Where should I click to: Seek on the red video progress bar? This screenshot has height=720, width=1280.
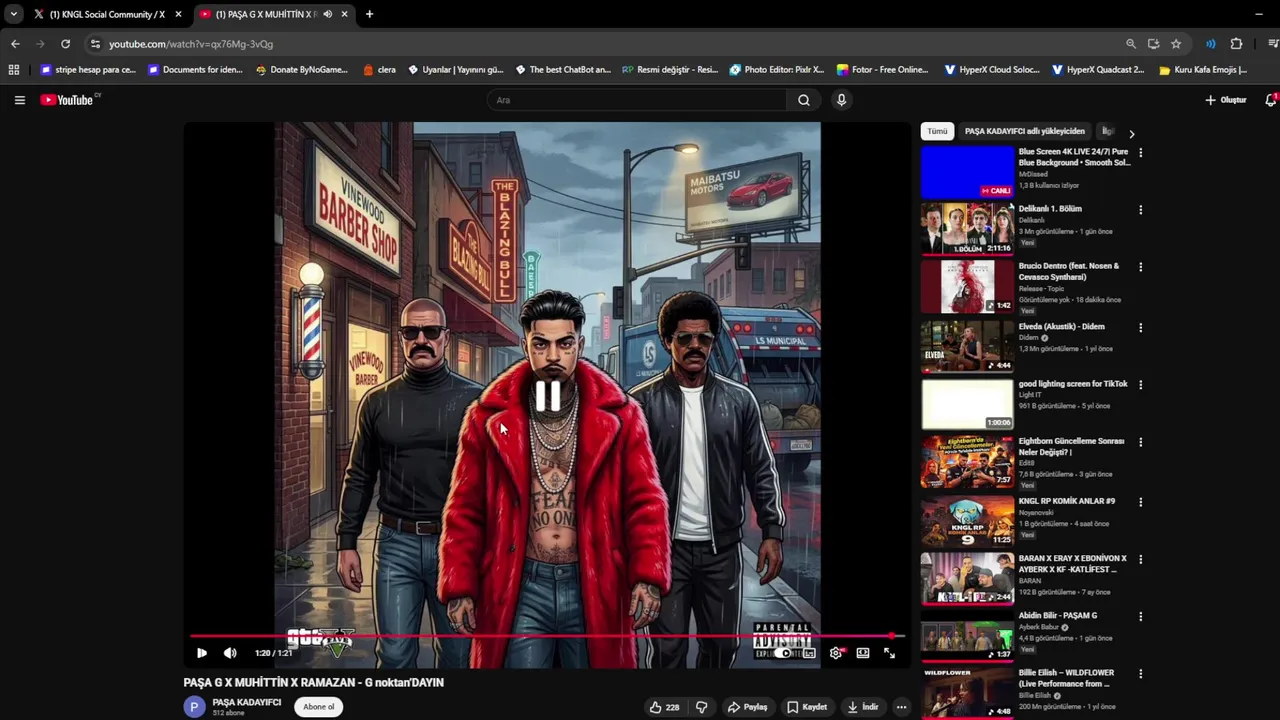click(x=547, y=636)
